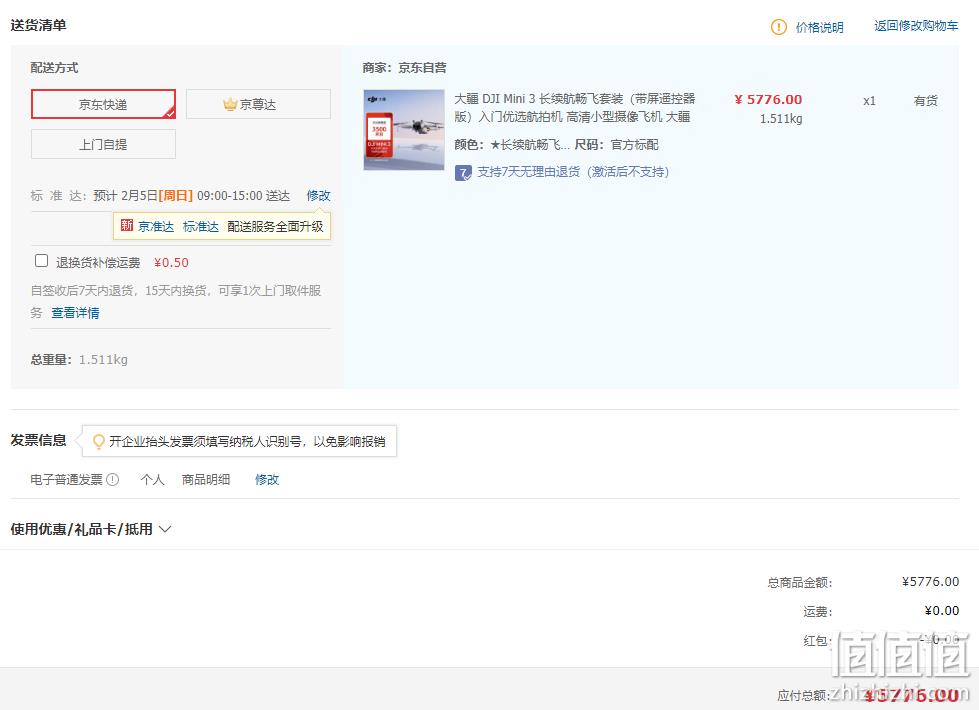Enable 退换货补偿运费 checkbox
This screenshot has height=710, width=979.
pos(41,261)
